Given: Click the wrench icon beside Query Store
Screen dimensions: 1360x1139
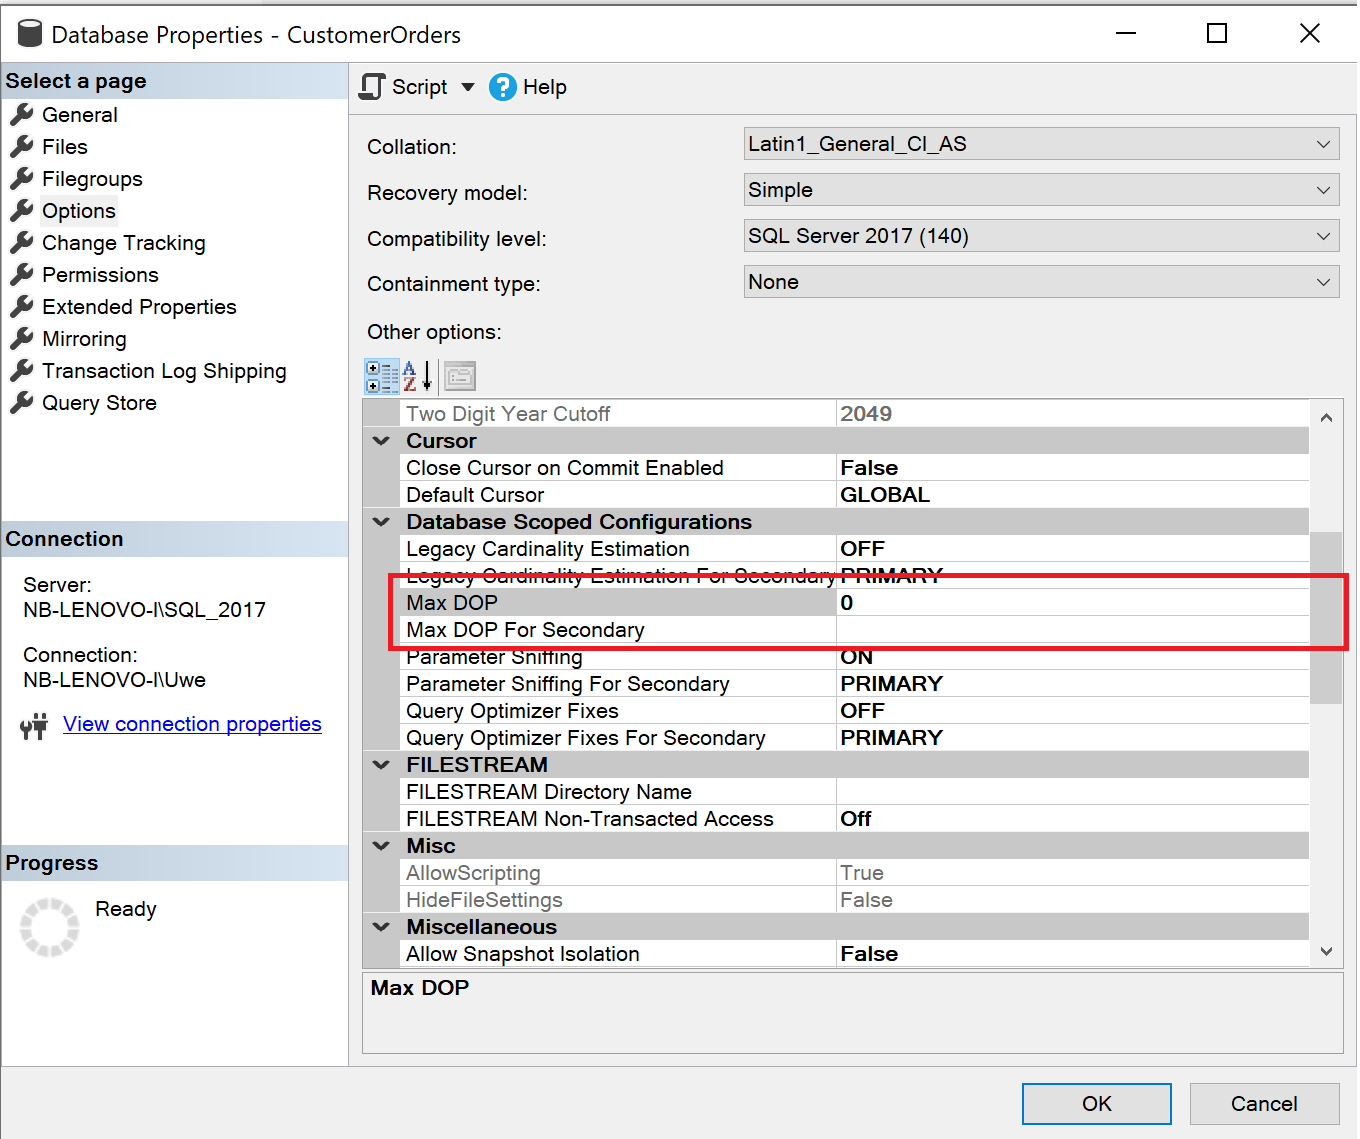Looking at the screenshot, I should click(x=21, y=403).
